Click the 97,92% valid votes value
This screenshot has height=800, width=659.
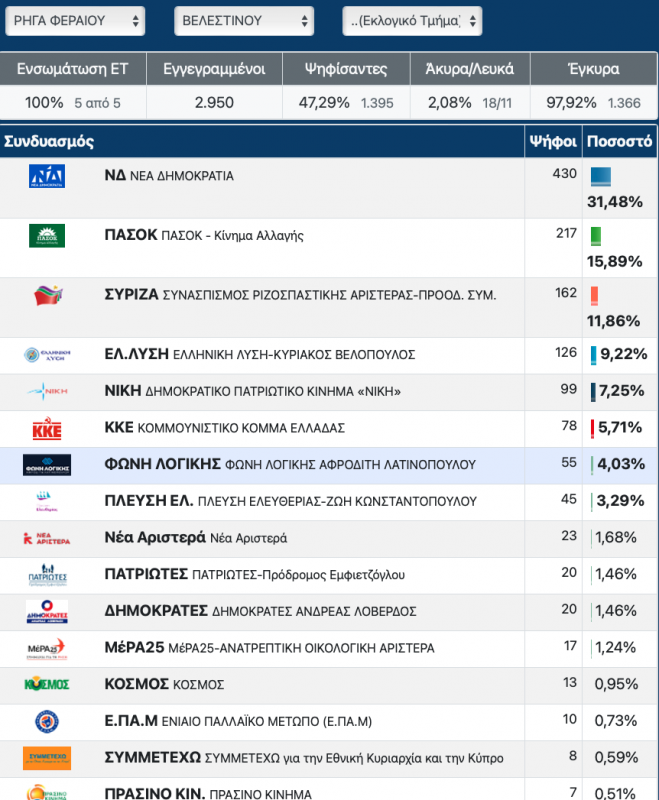point(571,103)
